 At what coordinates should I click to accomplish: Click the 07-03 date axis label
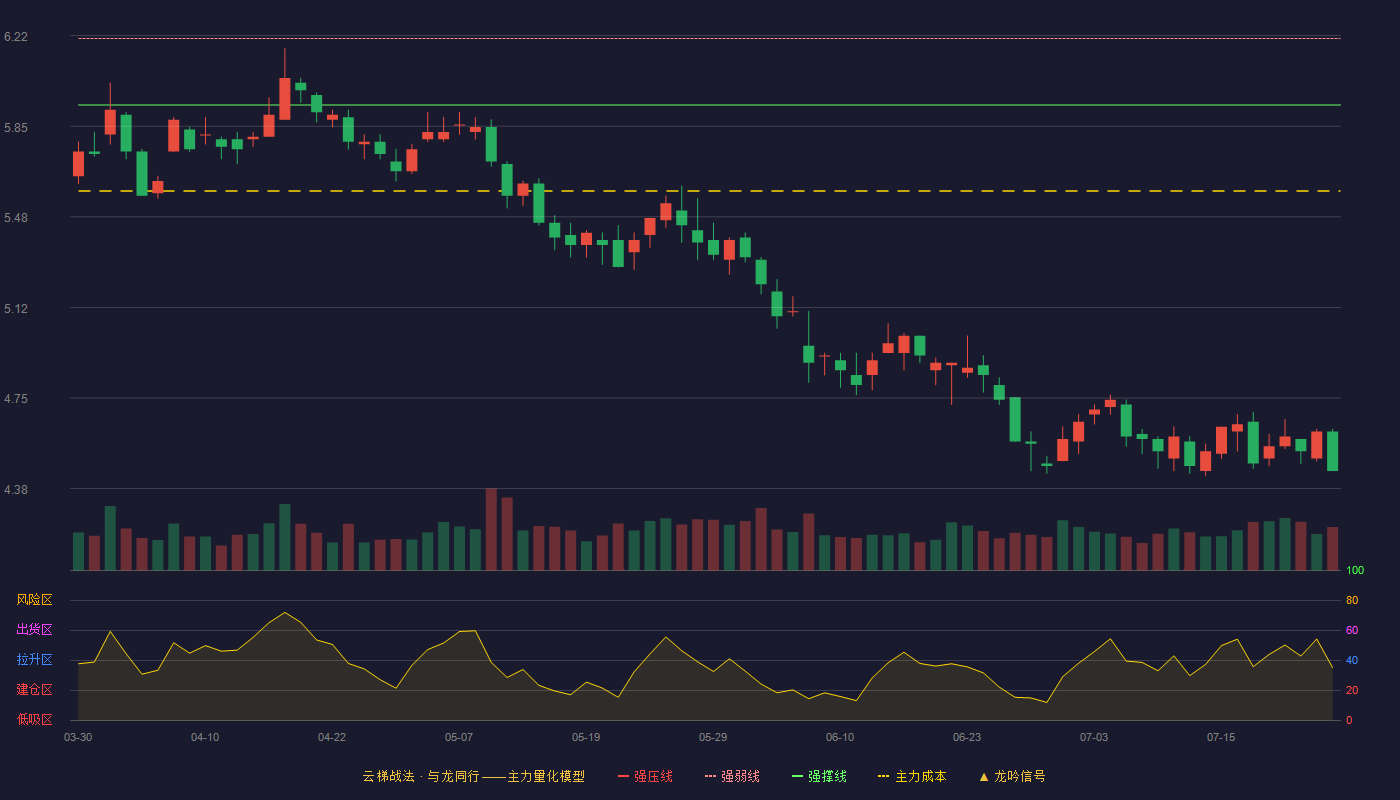point(1094,737)
